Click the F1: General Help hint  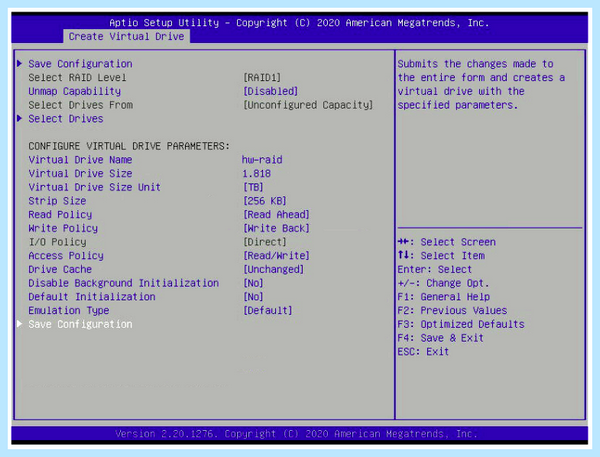click(443, 297)
